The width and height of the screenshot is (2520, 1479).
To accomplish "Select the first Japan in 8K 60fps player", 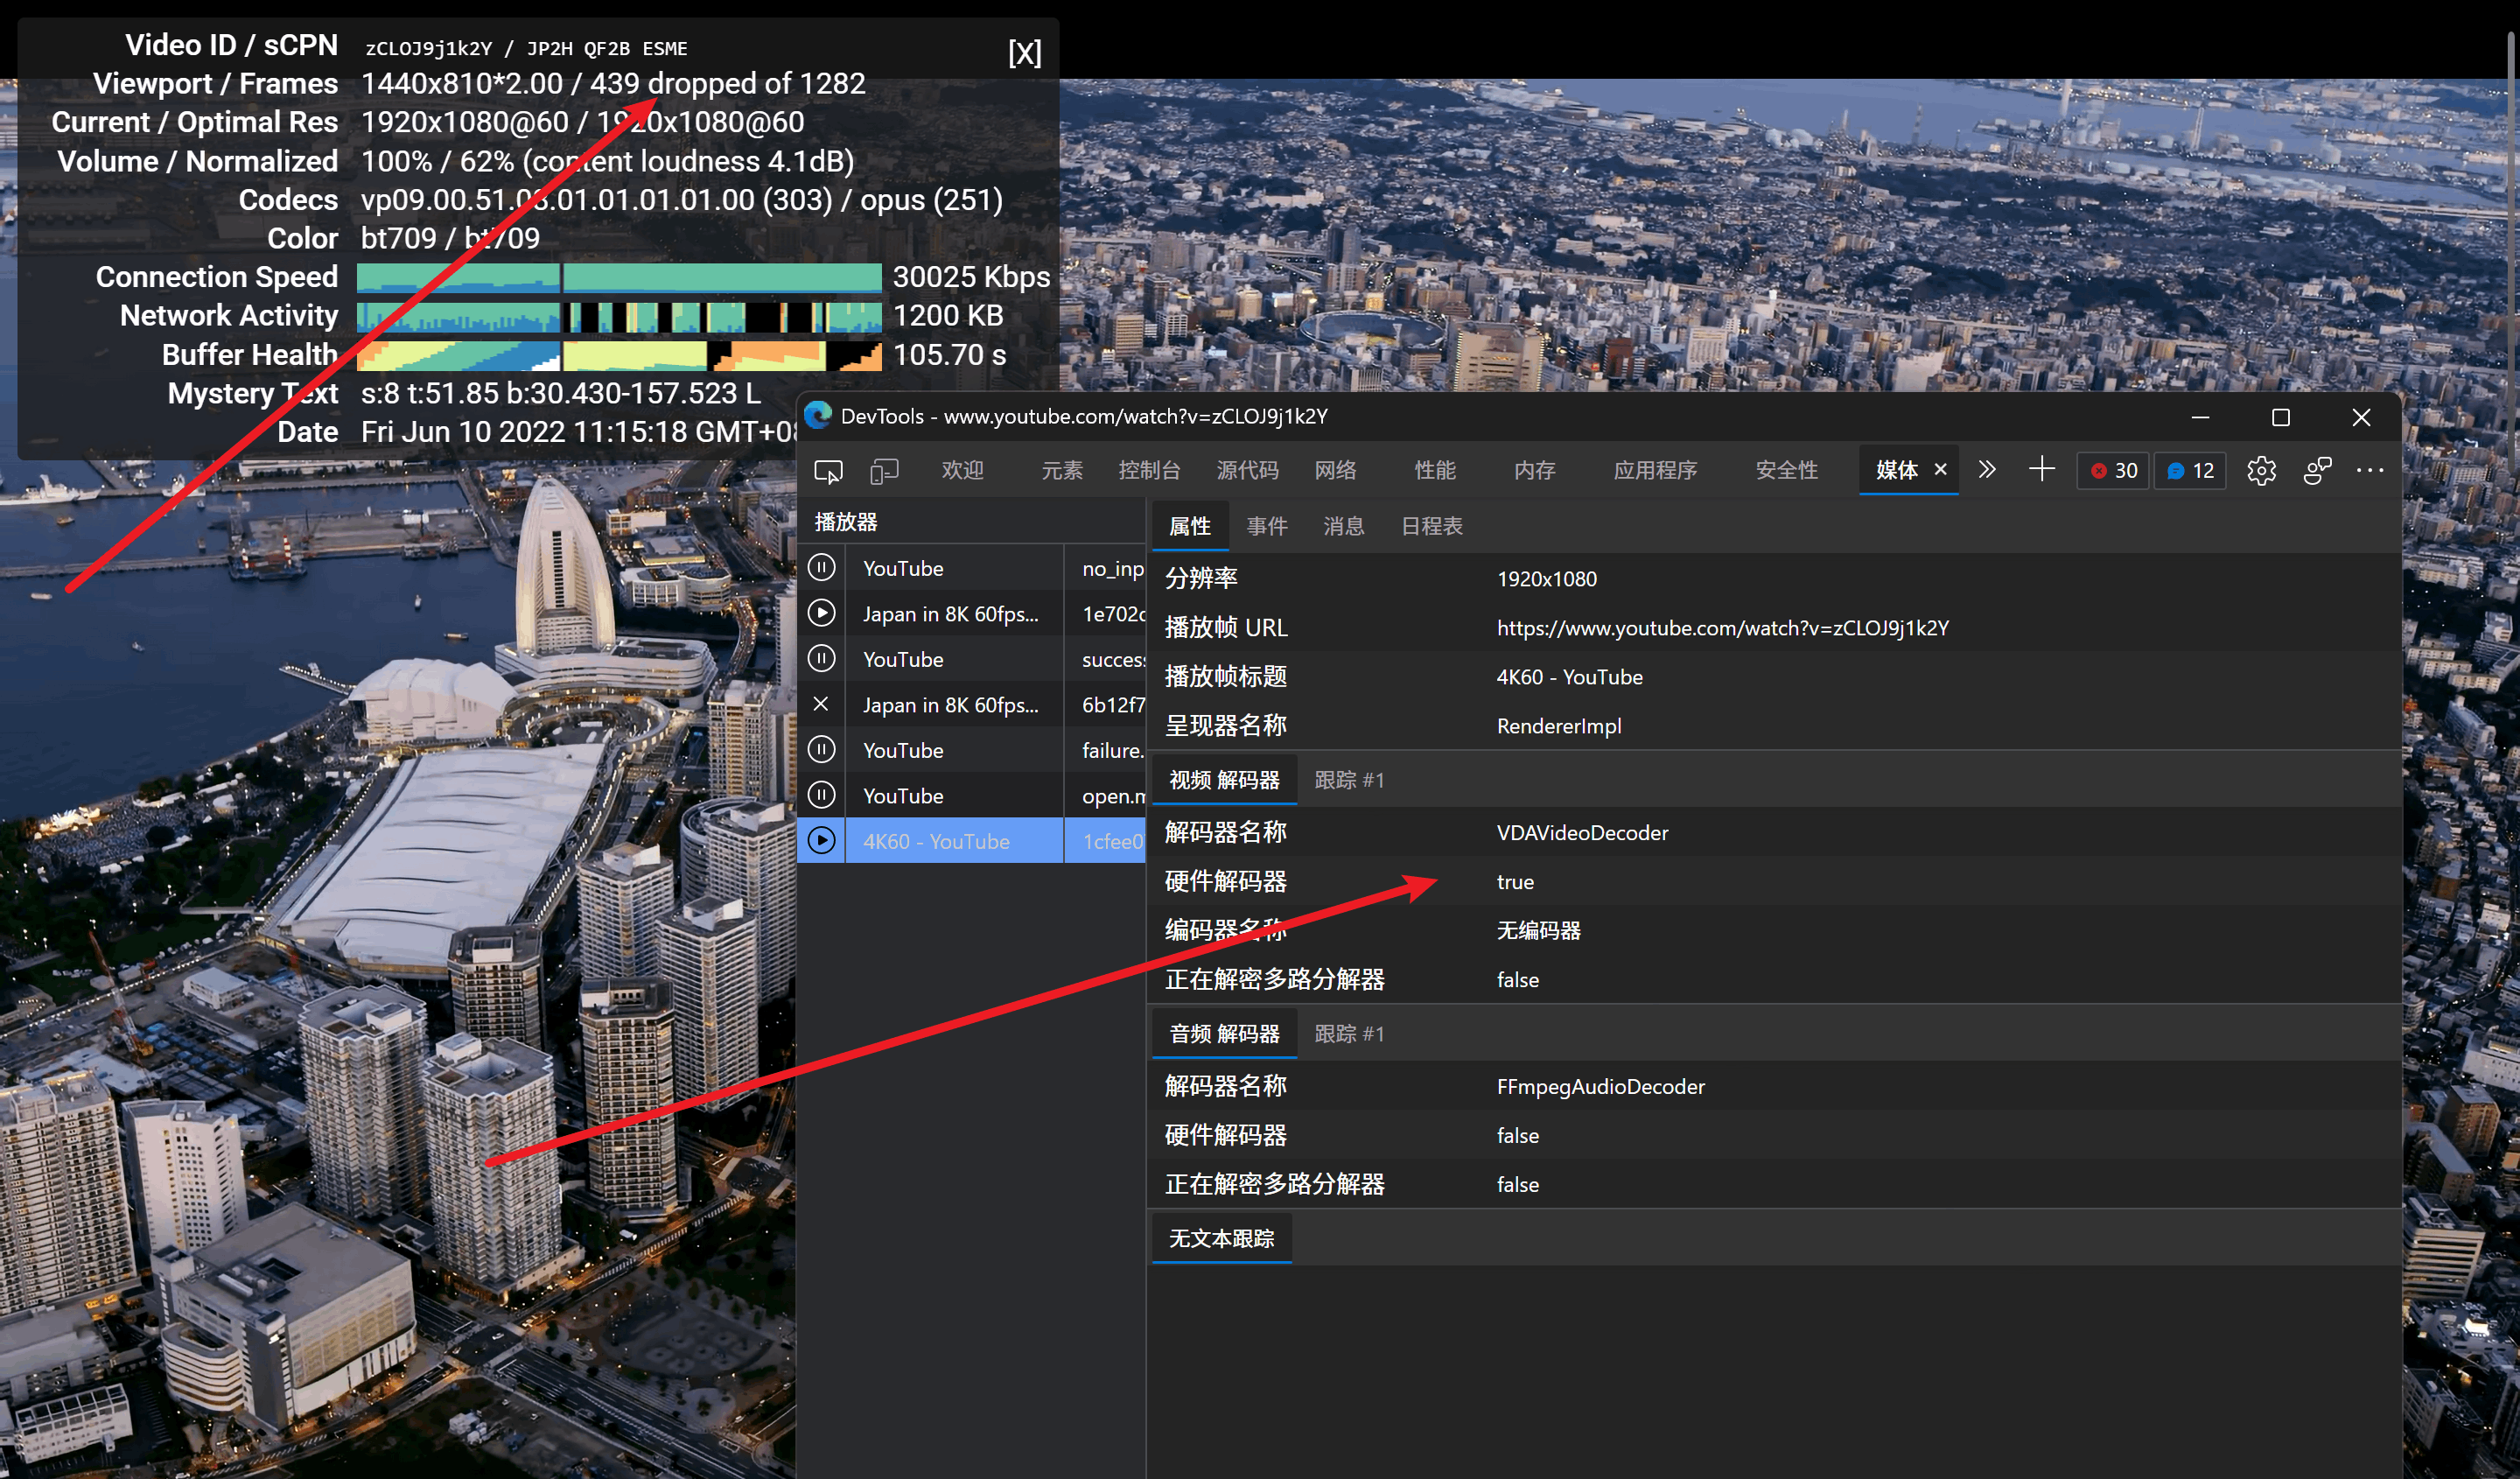I will click(950, 614).
